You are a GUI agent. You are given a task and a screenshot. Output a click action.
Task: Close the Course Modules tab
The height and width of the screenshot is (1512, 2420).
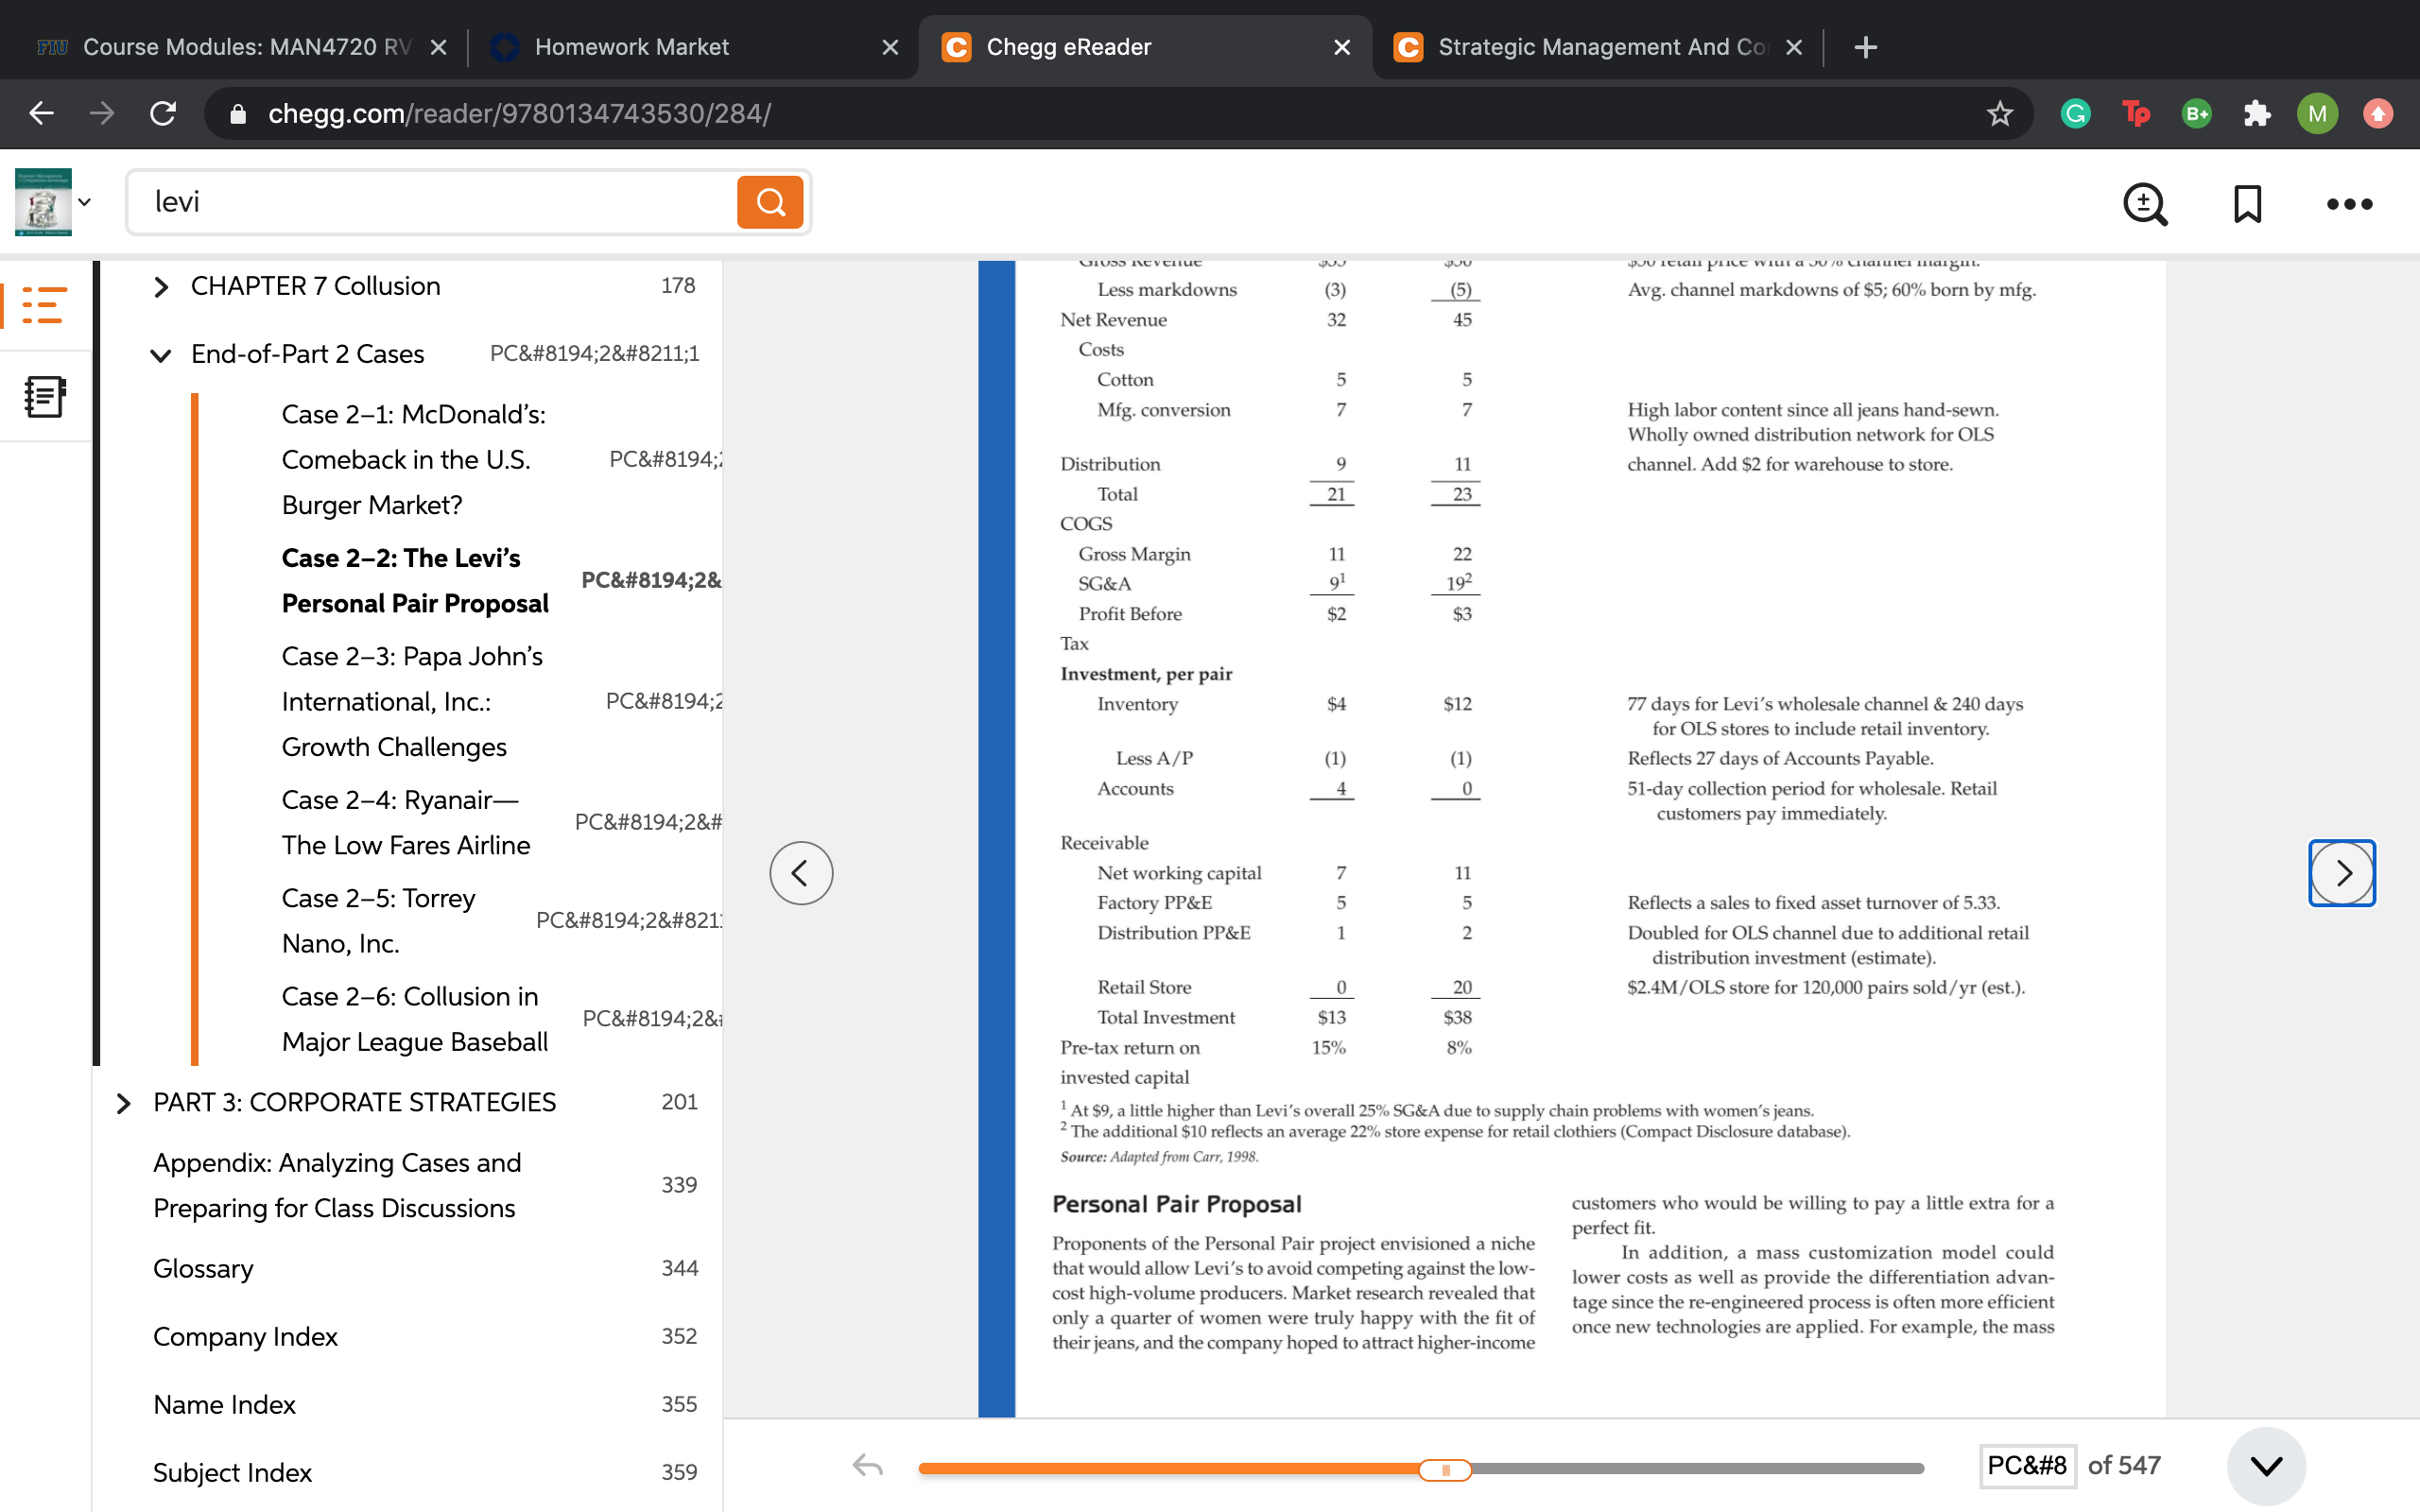click(x=438, y=47)
